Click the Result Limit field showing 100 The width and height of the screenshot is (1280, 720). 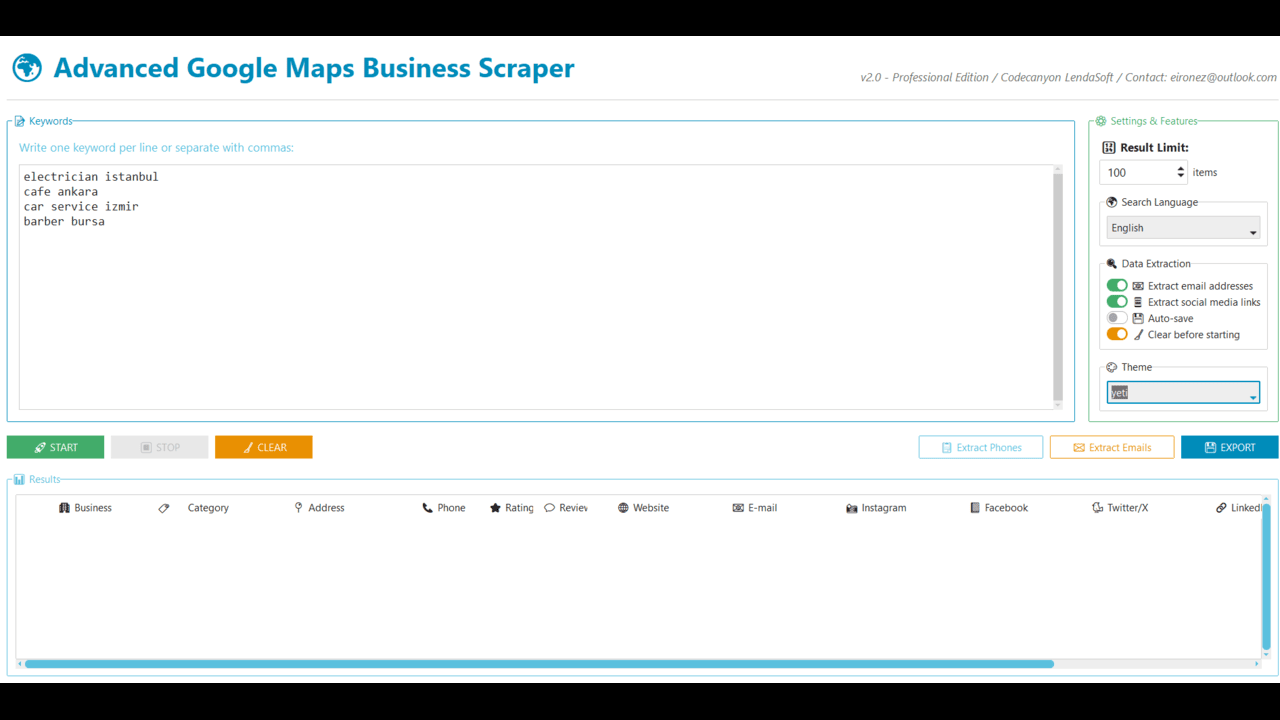(1143, 172)
